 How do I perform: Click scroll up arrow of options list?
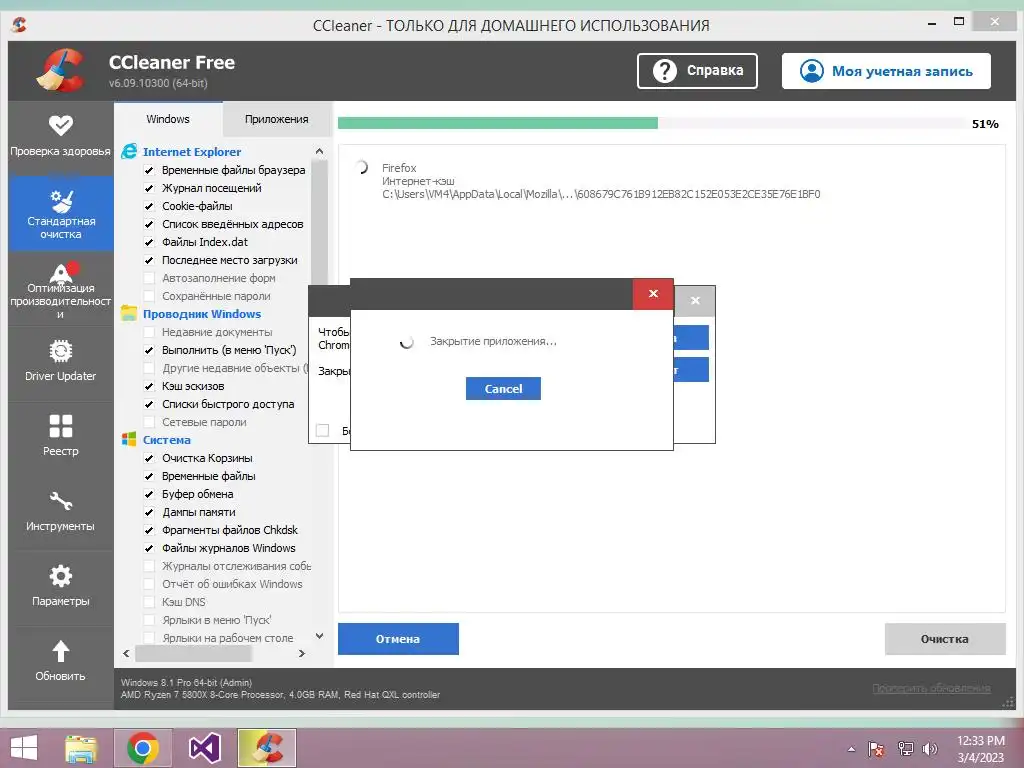tap(319, 152)
